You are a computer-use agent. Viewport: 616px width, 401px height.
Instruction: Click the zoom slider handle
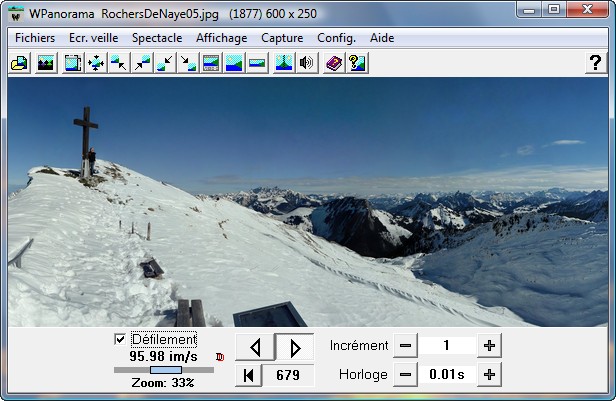tap(165, 370)
